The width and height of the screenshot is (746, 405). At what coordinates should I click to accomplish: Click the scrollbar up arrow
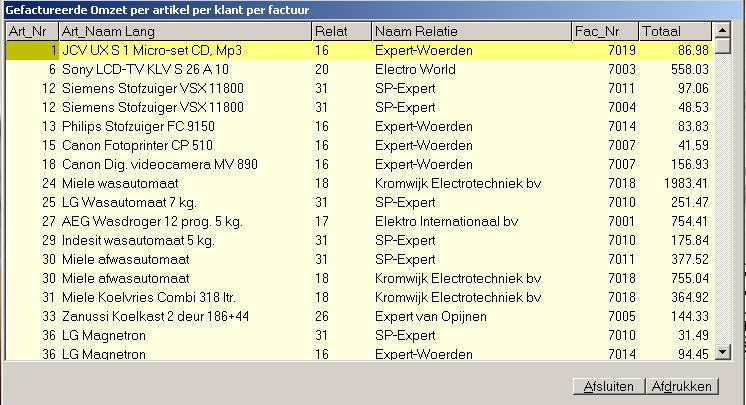[722, 30]
